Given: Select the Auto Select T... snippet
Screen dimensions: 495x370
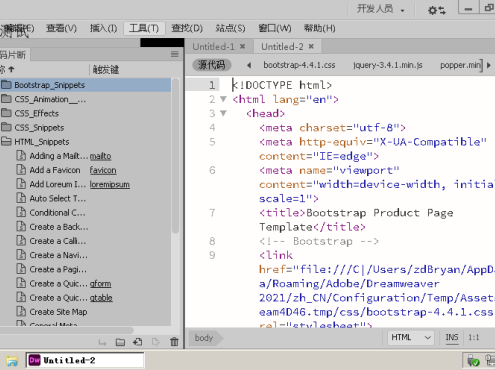Looking at the screenshot, I should pyautogui.click(x=58, y=198).
